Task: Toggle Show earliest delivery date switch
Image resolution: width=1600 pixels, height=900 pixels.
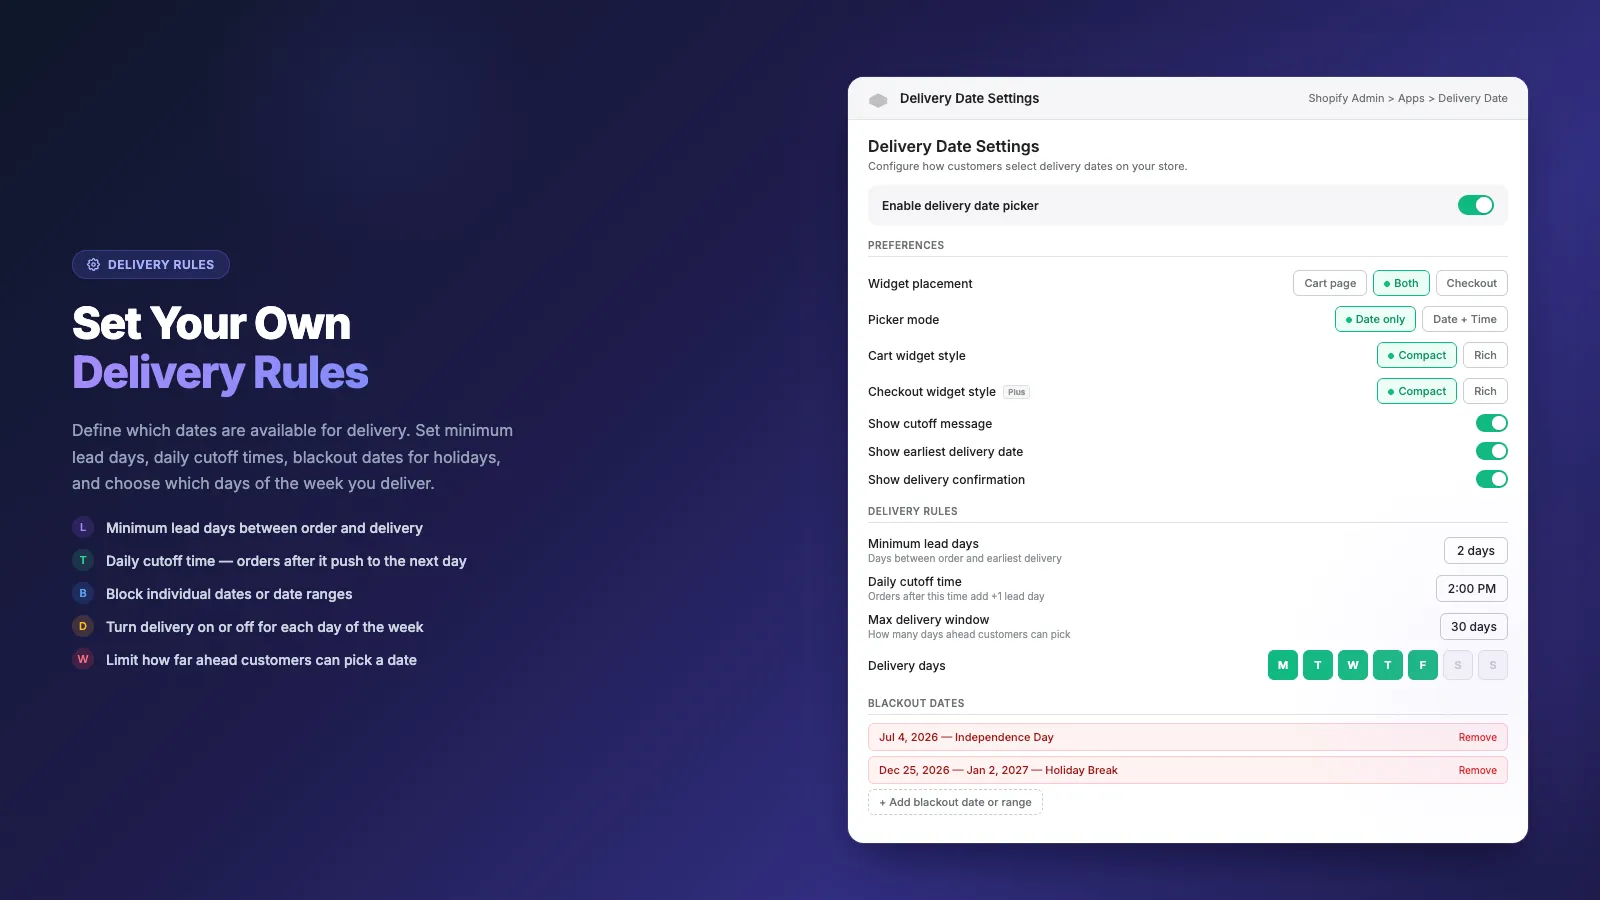Action: pos(1492,451)
